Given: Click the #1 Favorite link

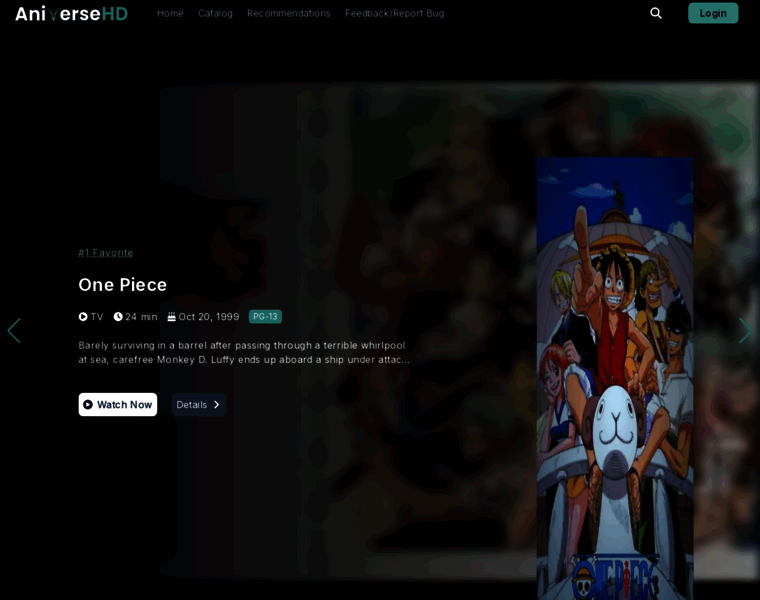Looking at the screenshot, I should point(106,253).
